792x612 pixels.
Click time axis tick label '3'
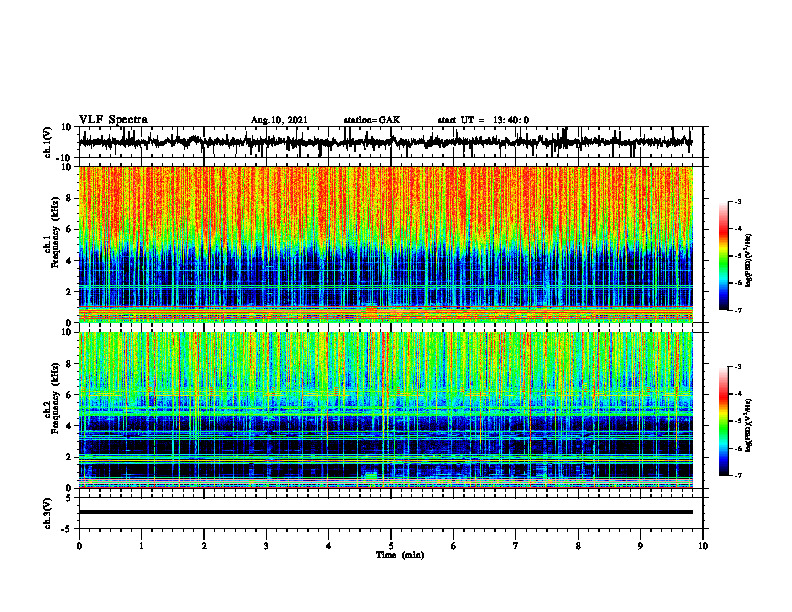(266, 546)
